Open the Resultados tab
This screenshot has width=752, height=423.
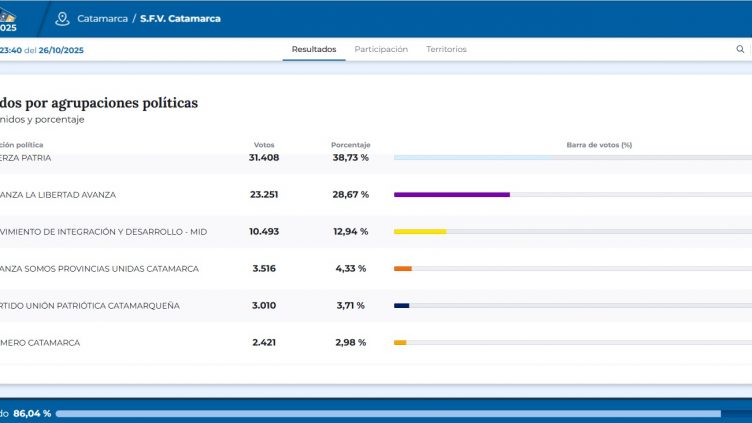pyautogui.click(x=314, y=49)
